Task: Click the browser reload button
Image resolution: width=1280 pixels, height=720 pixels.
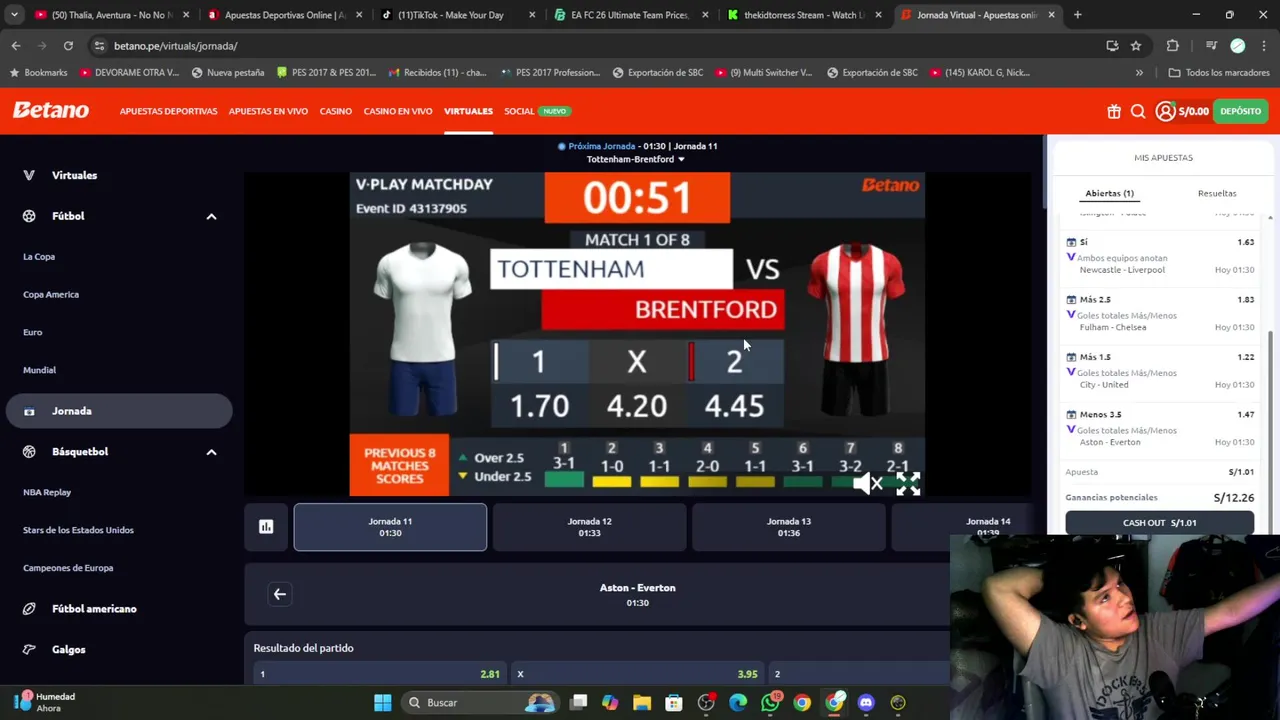Action: click(x=68, y=46)
